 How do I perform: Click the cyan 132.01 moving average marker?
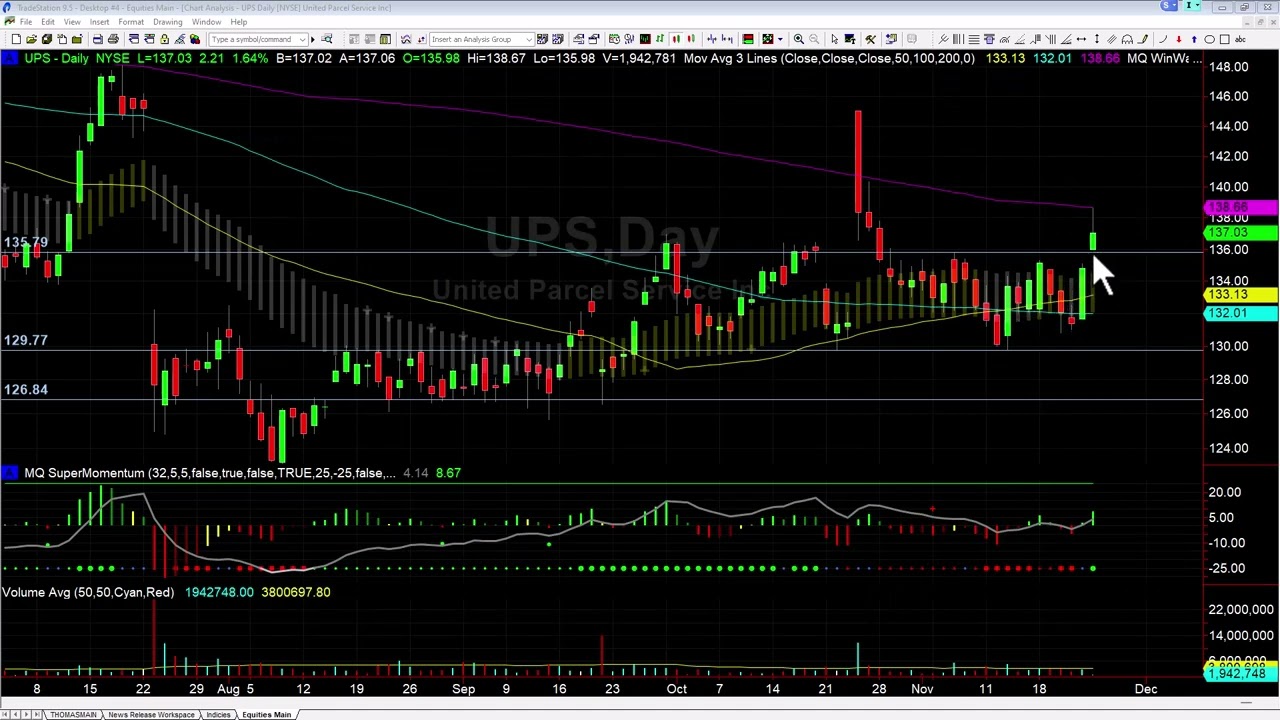pyautogui.click(x=1240, y=313)
